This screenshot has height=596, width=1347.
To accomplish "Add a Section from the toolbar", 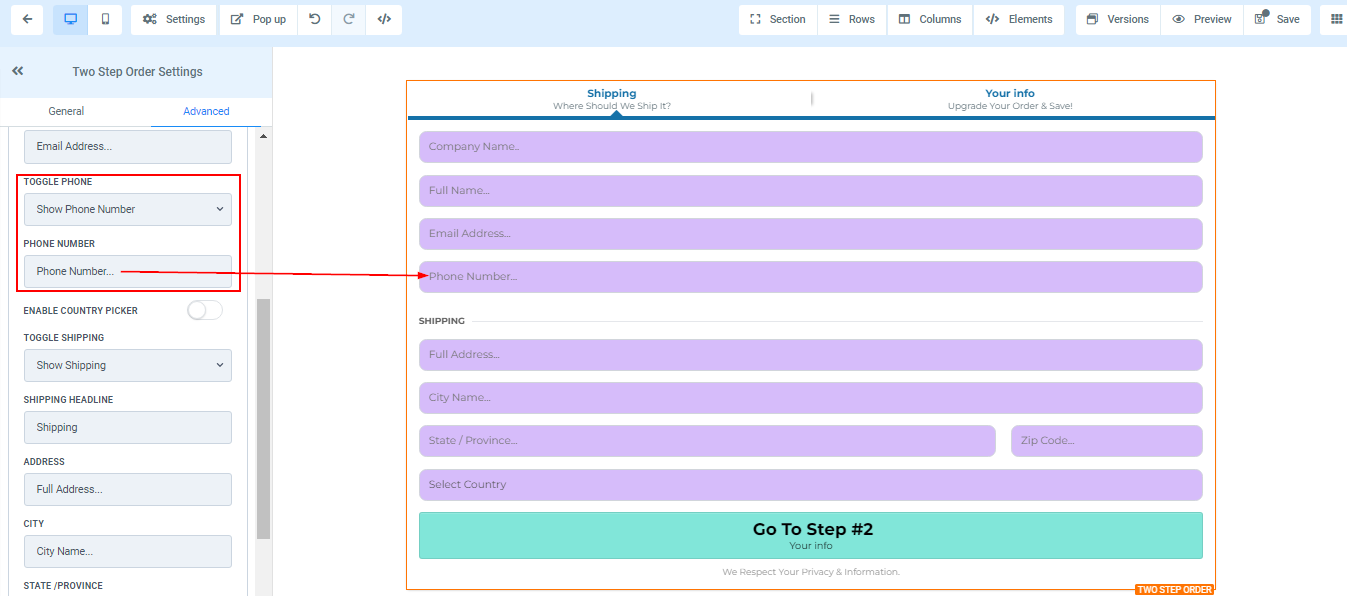I will point(777,19).
